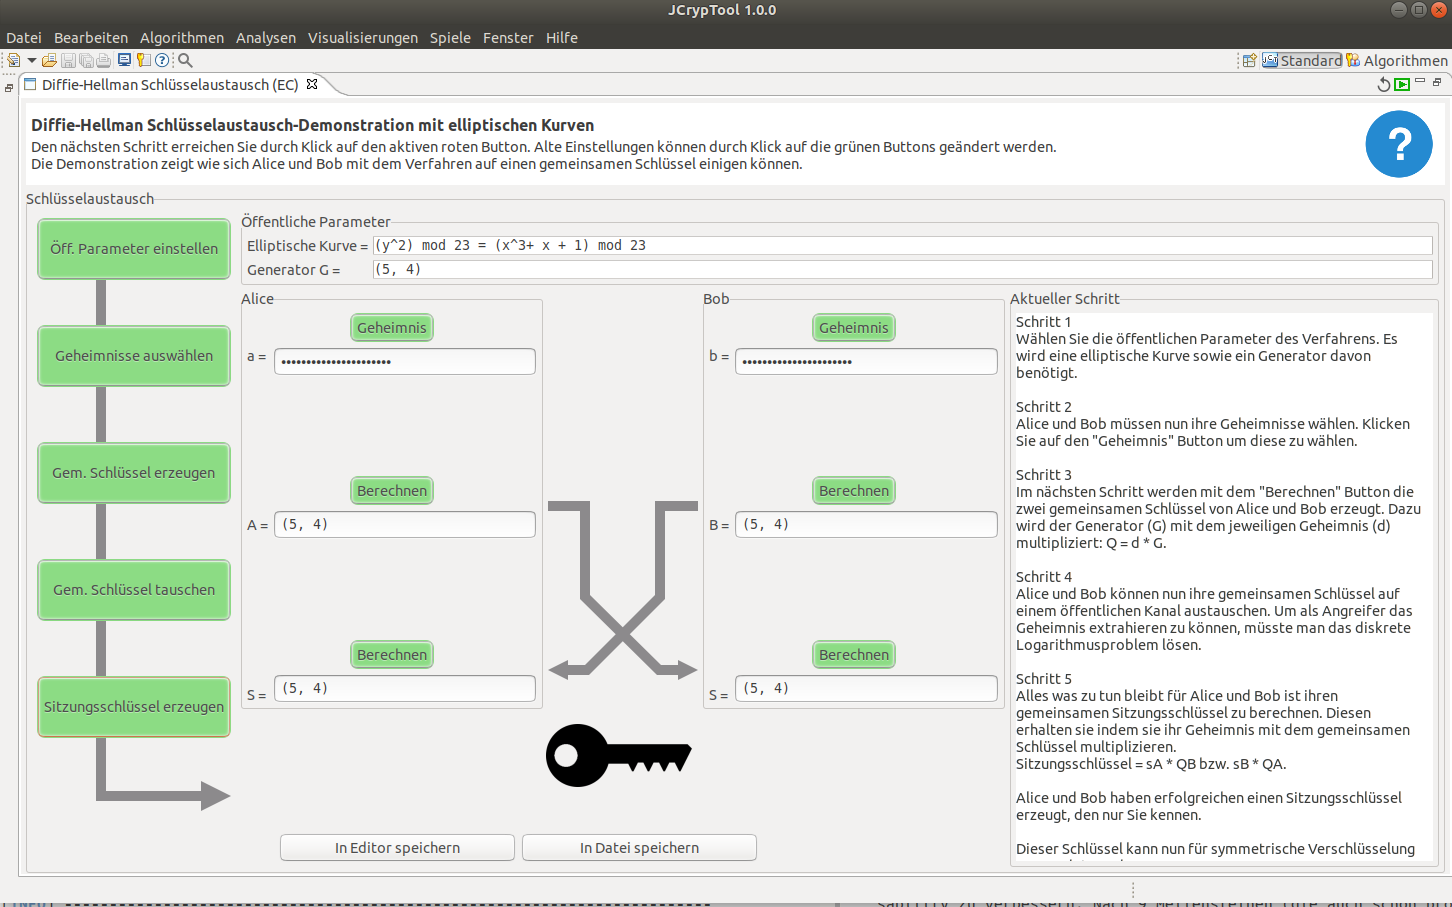
Task: Click Bob's Geheimnis button
Action: click(854, 328)
